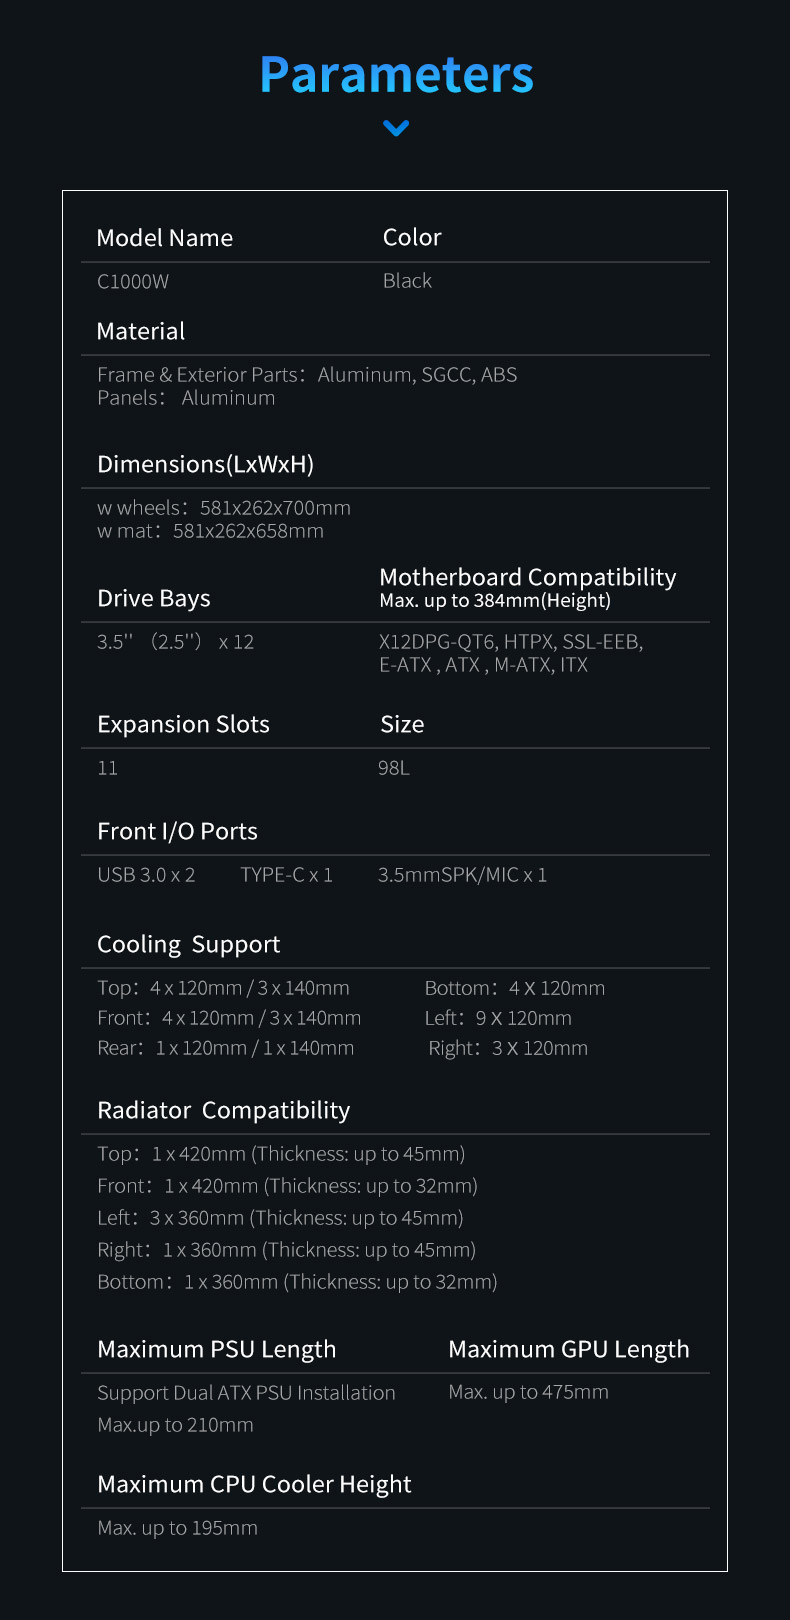Screen dimensions: 790x1620
Task: Click the Left 3 x 360mm radiator line
Action: coord(280,1218)
